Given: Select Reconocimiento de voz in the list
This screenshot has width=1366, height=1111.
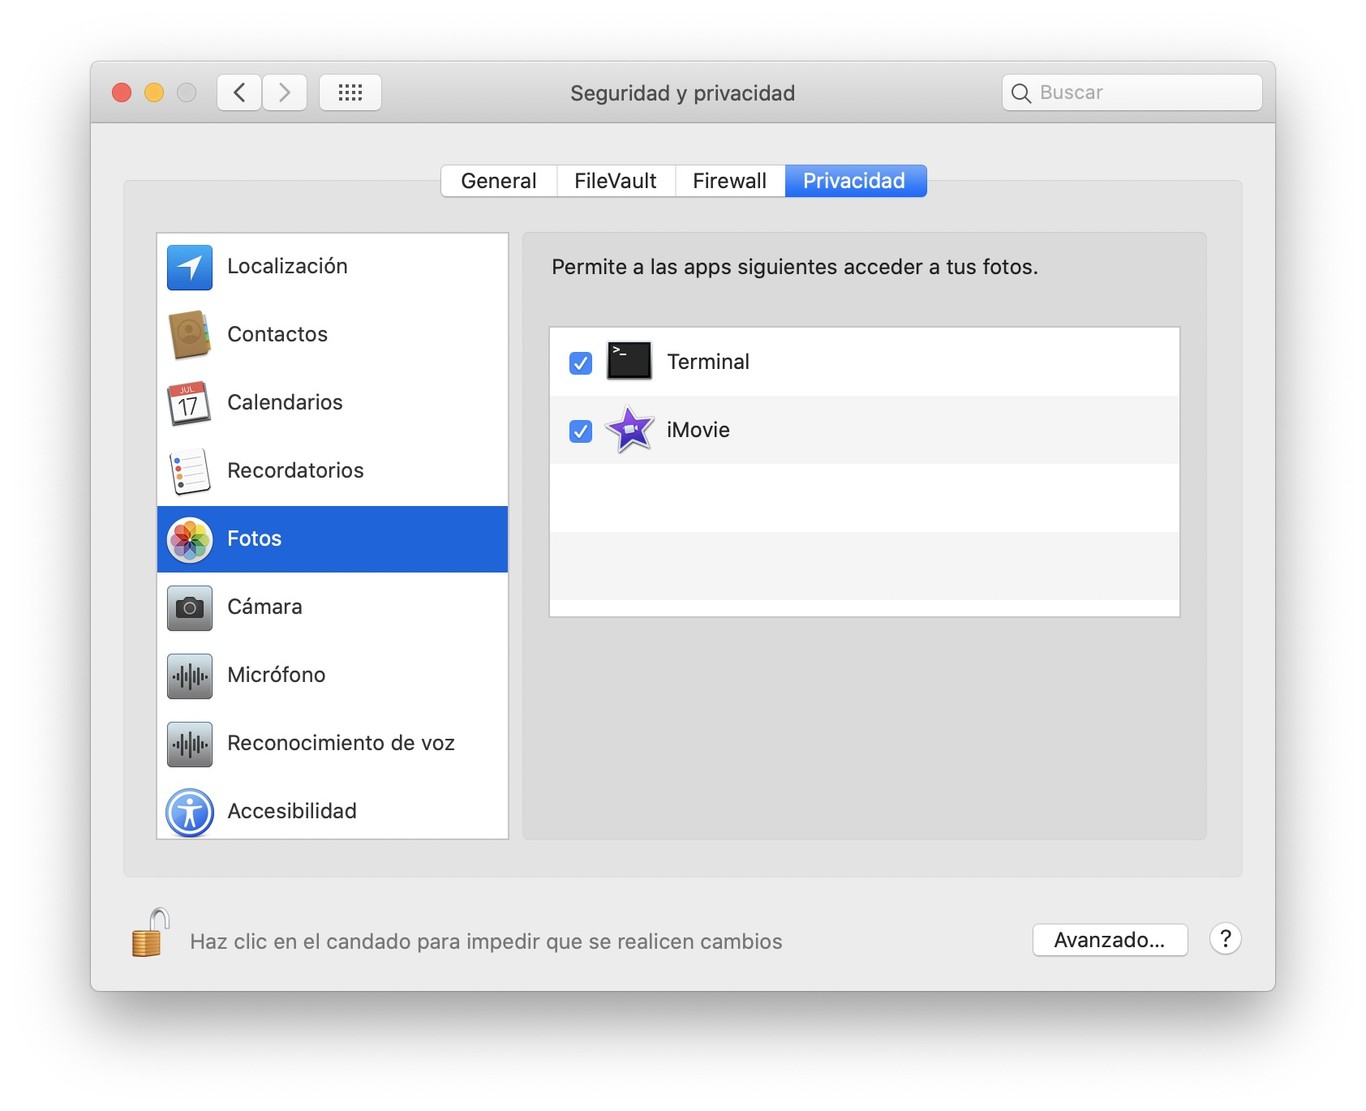Looking at the screenshot, I should click(x=340, y=743).
